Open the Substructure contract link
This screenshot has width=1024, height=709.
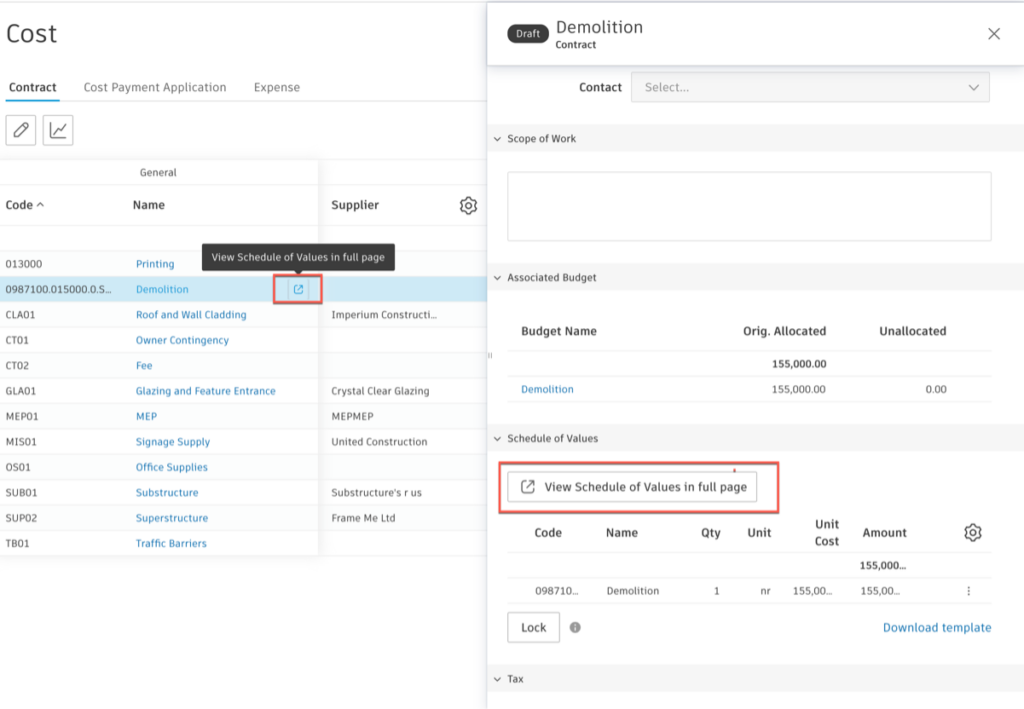click(x=167, y=493)
